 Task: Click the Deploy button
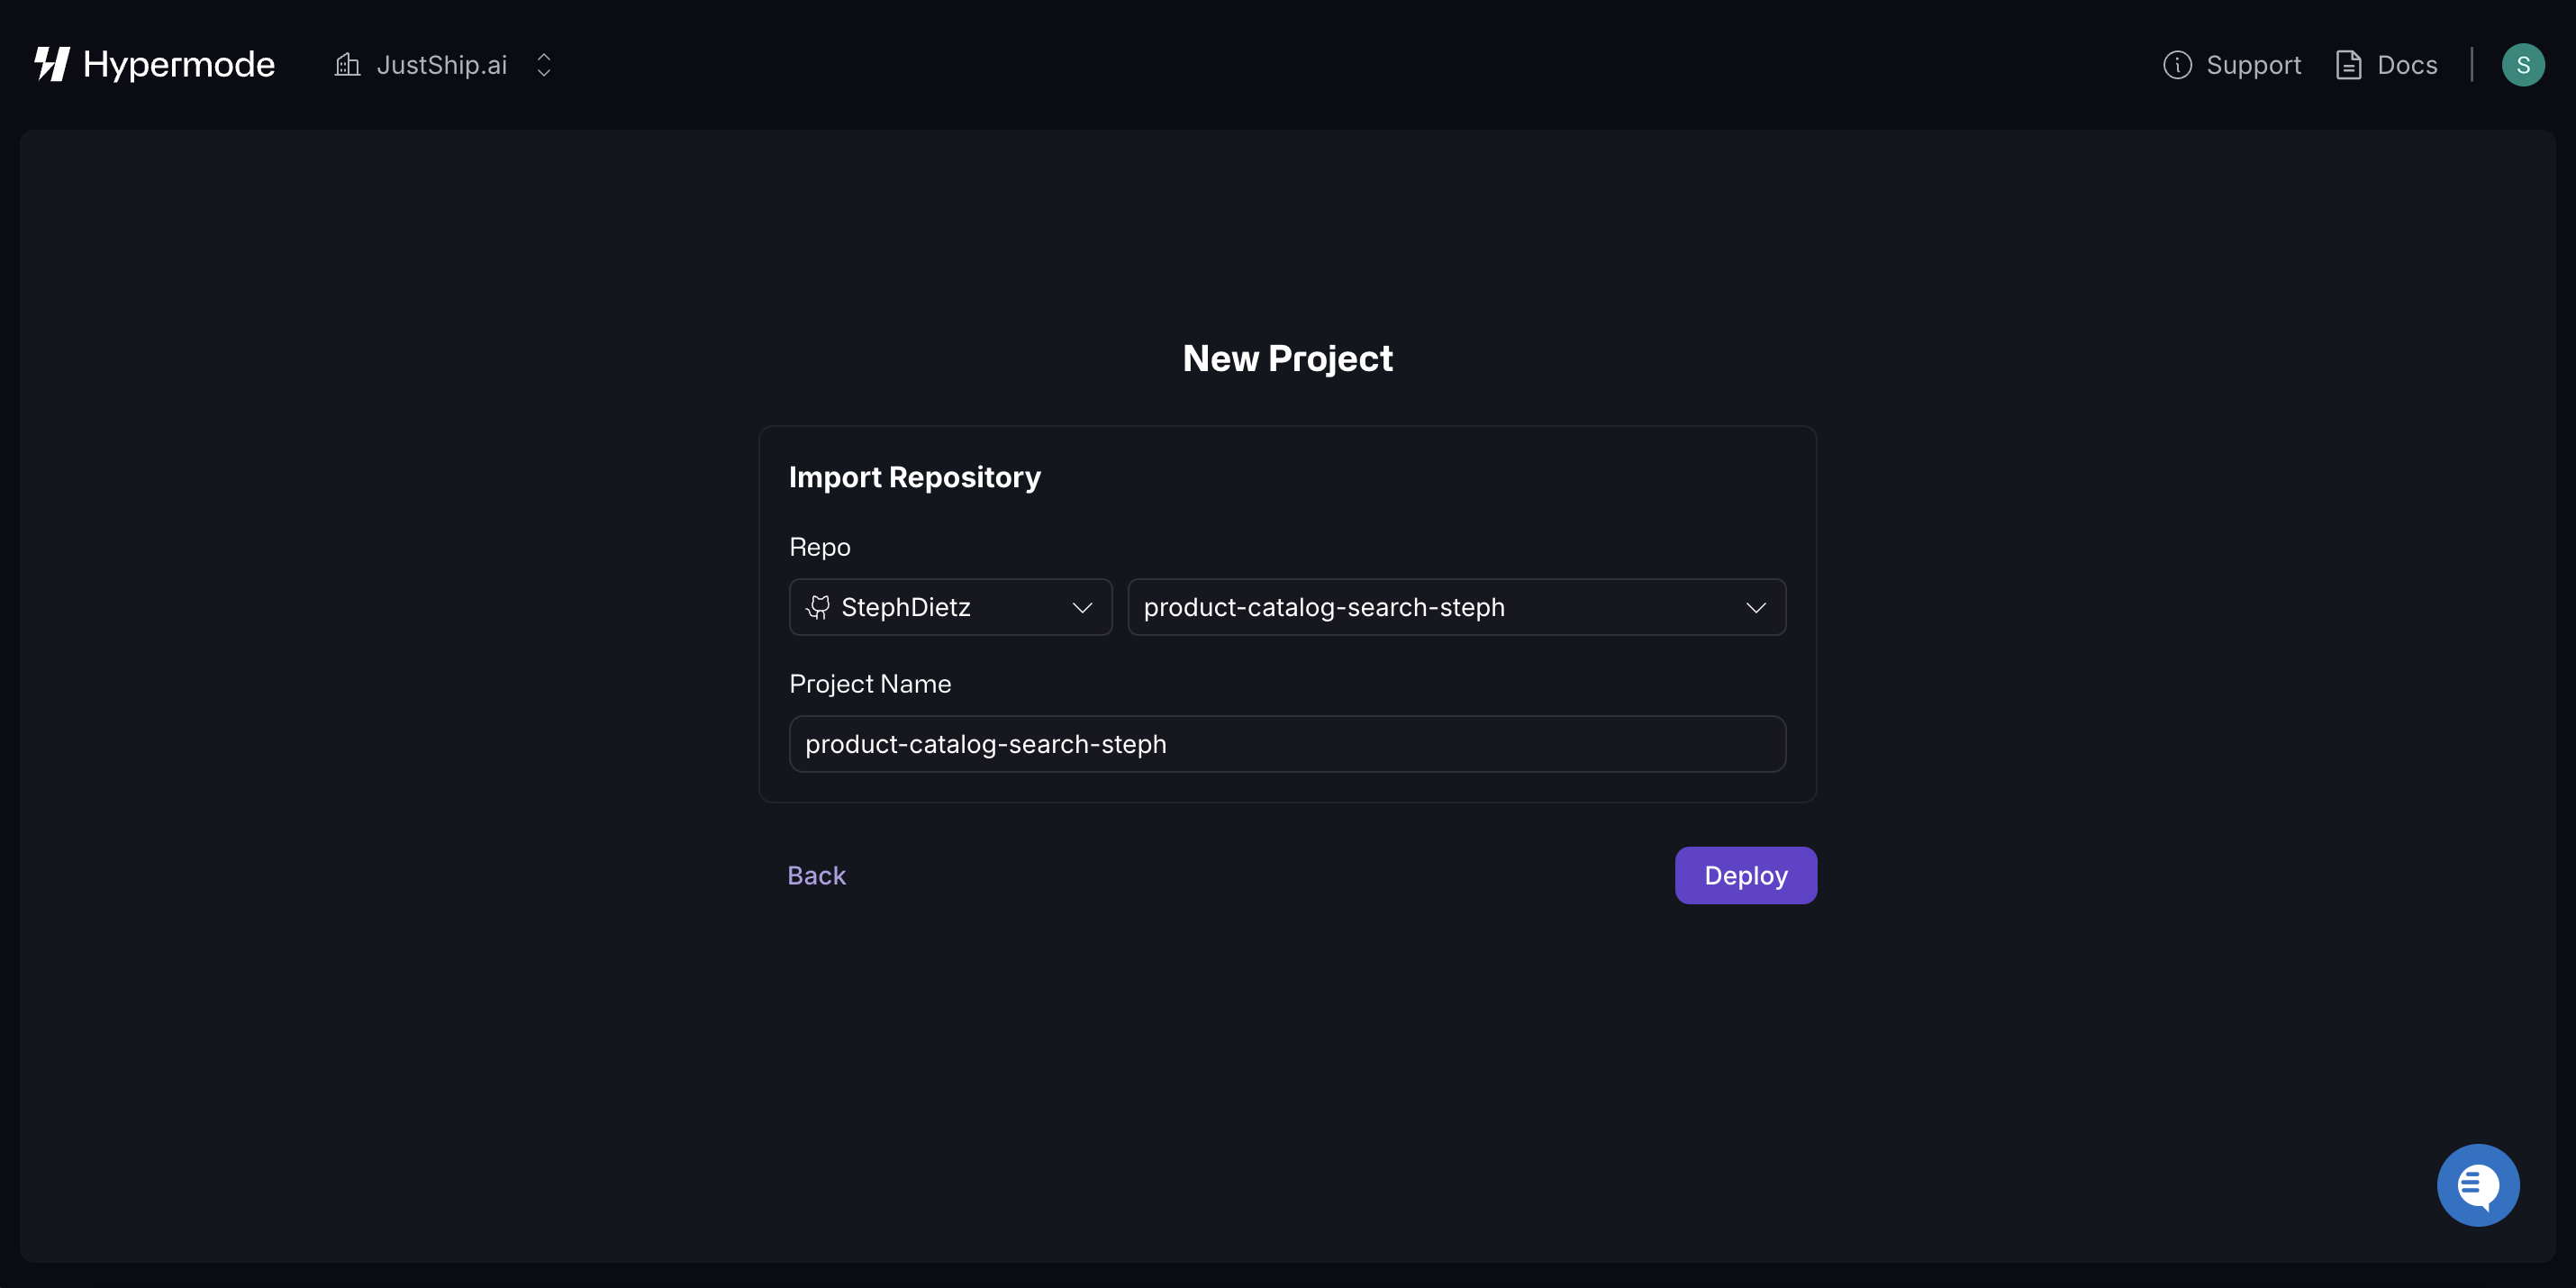click(x=1745, y=875)
